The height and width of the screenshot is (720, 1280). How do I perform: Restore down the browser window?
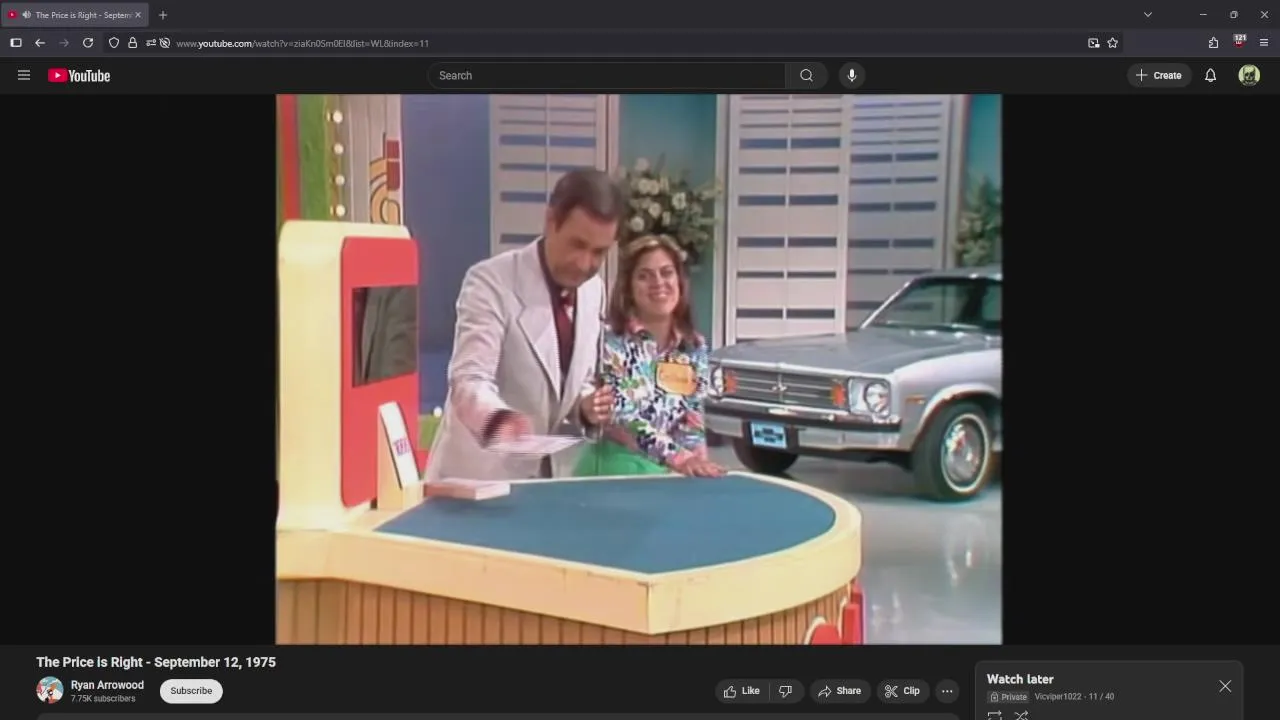1233,15
